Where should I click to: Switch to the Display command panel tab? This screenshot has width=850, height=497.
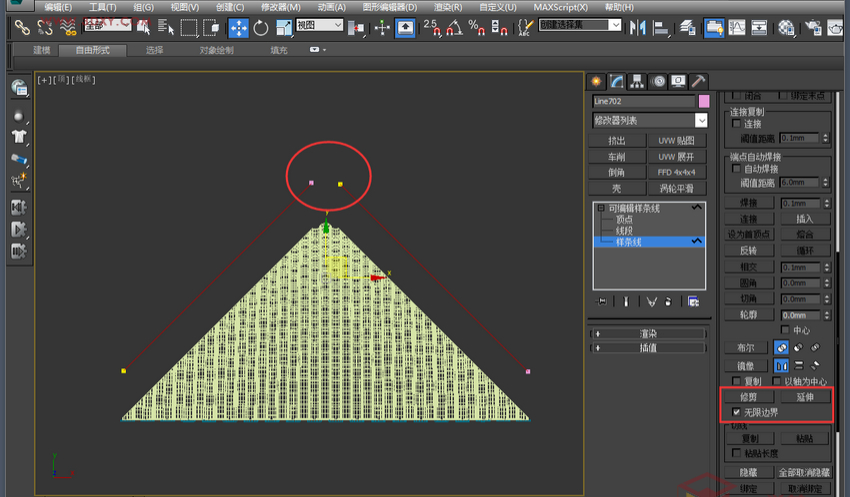click(x=678, y=81)
